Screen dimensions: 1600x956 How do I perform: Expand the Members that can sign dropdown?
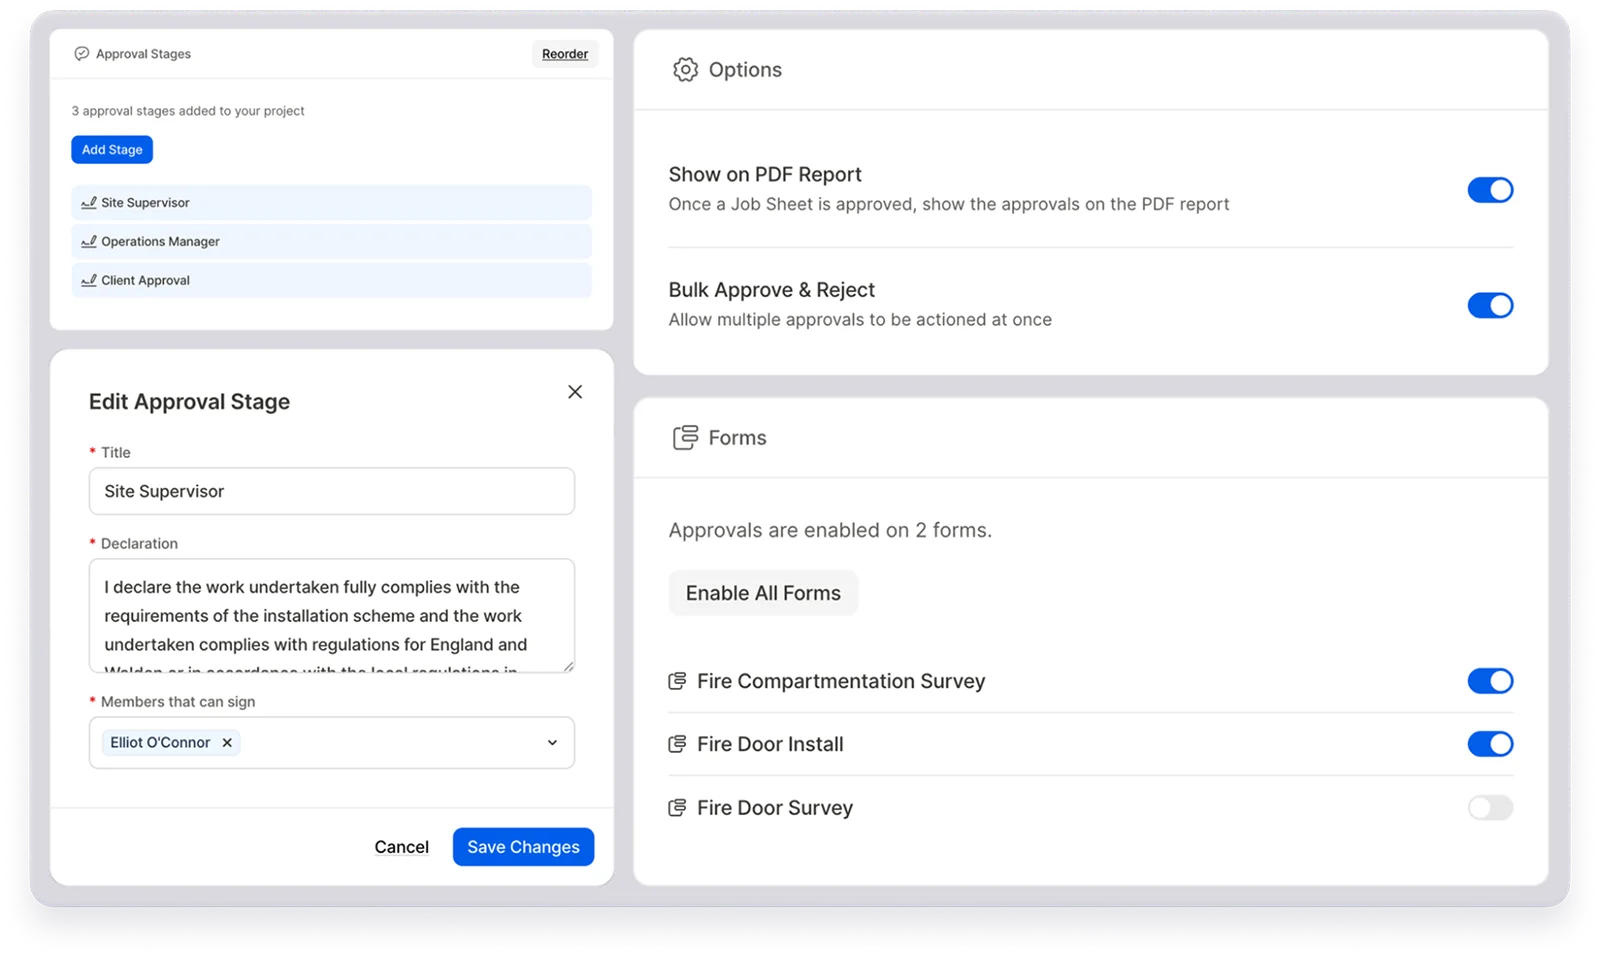pos(552,743)
